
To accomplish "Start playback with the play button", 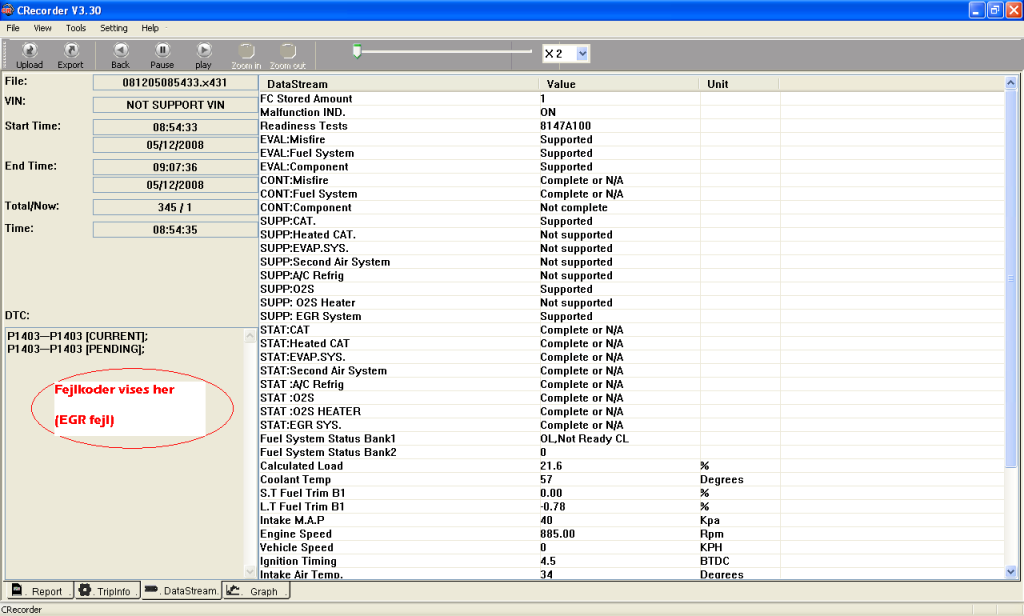I will click(x=203, y=54).
